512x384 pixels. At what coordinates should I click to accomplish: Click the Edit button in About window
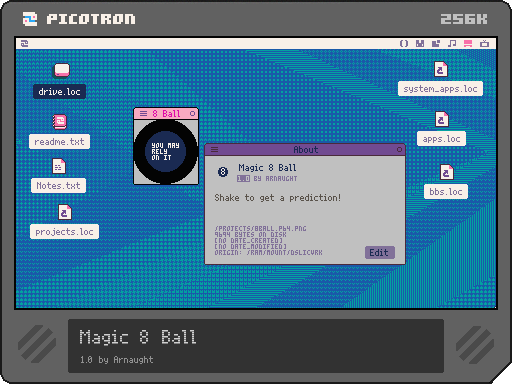[x=380, y=252]
